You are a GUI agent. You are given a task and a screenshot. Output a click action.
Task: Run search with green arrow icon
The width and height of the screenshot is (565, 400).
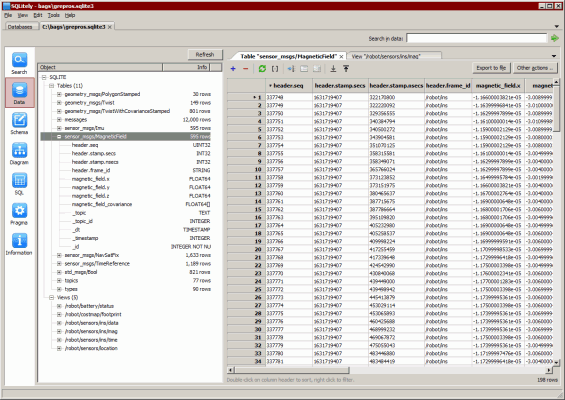coord(555,38)
